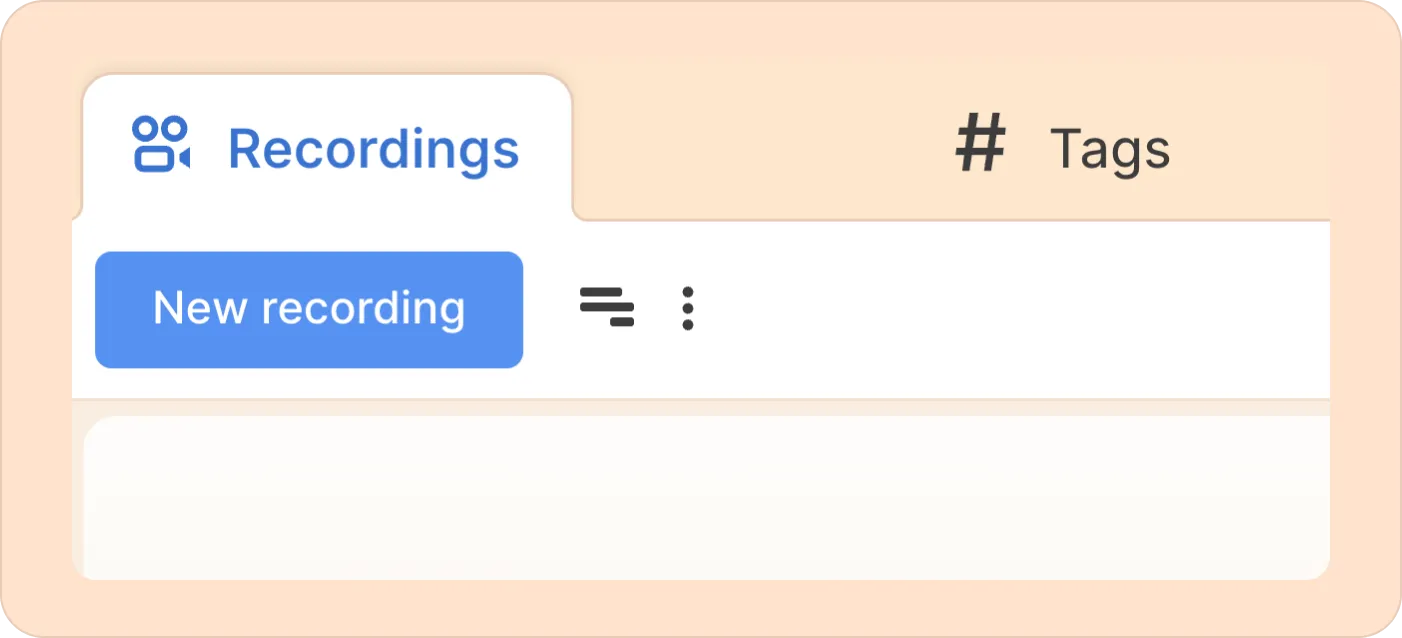Click the blank toolbar area right of kebab menu
This screenshot has height=638, width=1402.
1015,309
